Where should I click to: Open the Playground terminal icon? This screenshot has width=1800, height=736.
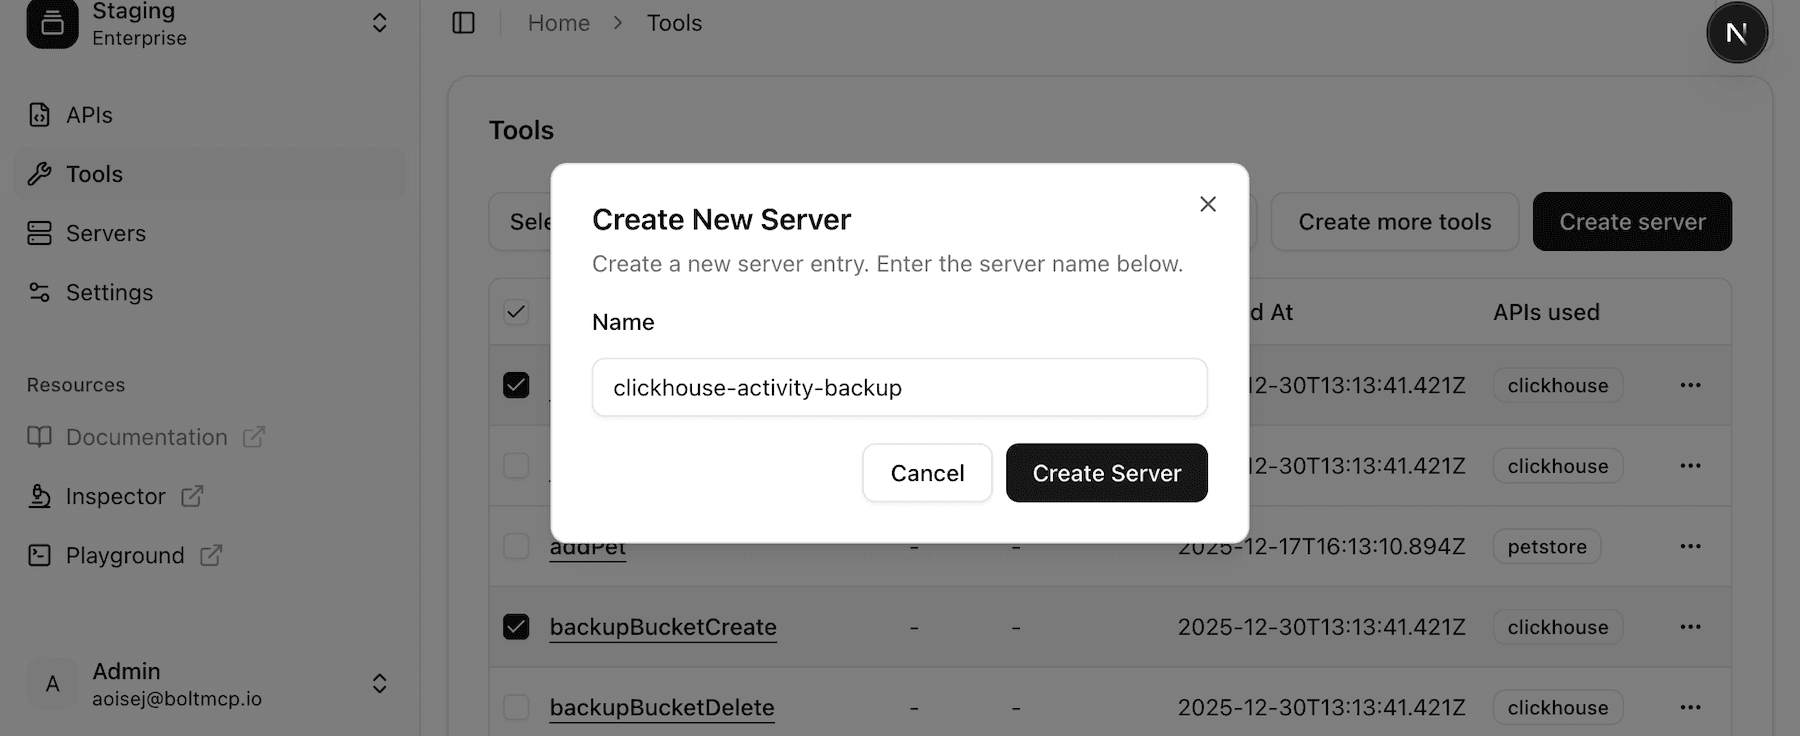[x=39, y=555]
